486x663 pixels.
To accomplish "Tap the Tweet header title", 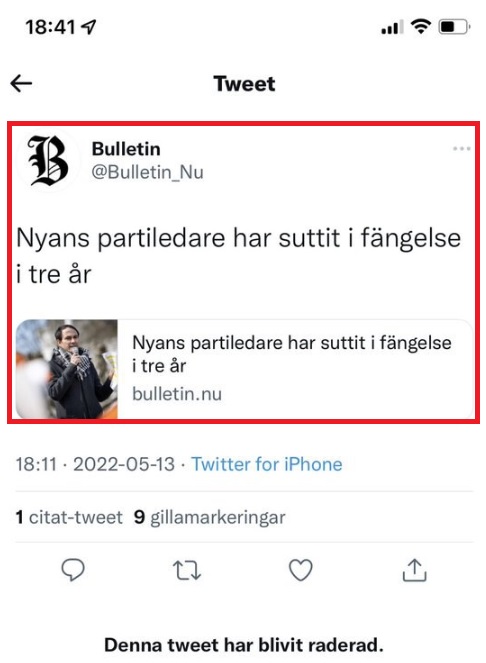I will coord(244,83).
